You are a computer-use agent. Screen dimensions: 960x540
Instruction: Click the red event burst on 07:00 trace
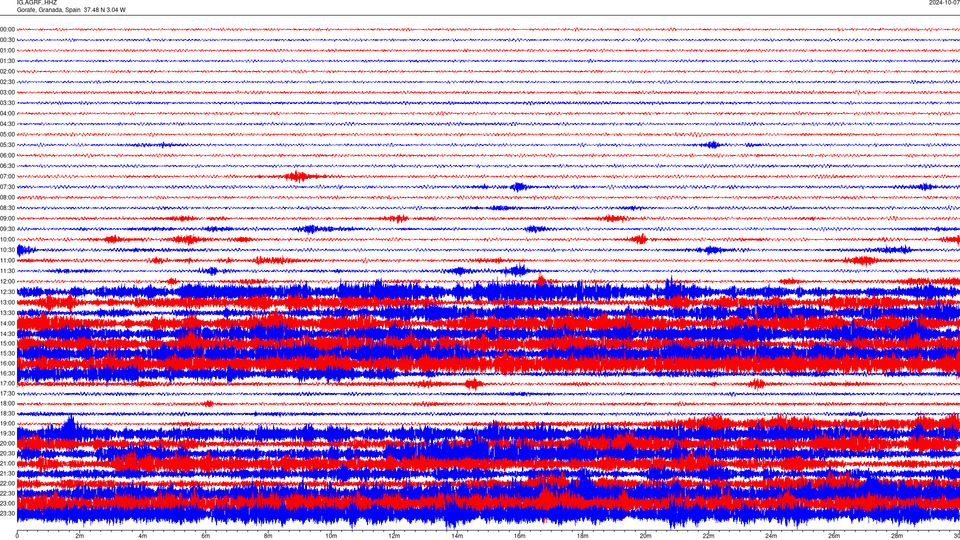299,176
